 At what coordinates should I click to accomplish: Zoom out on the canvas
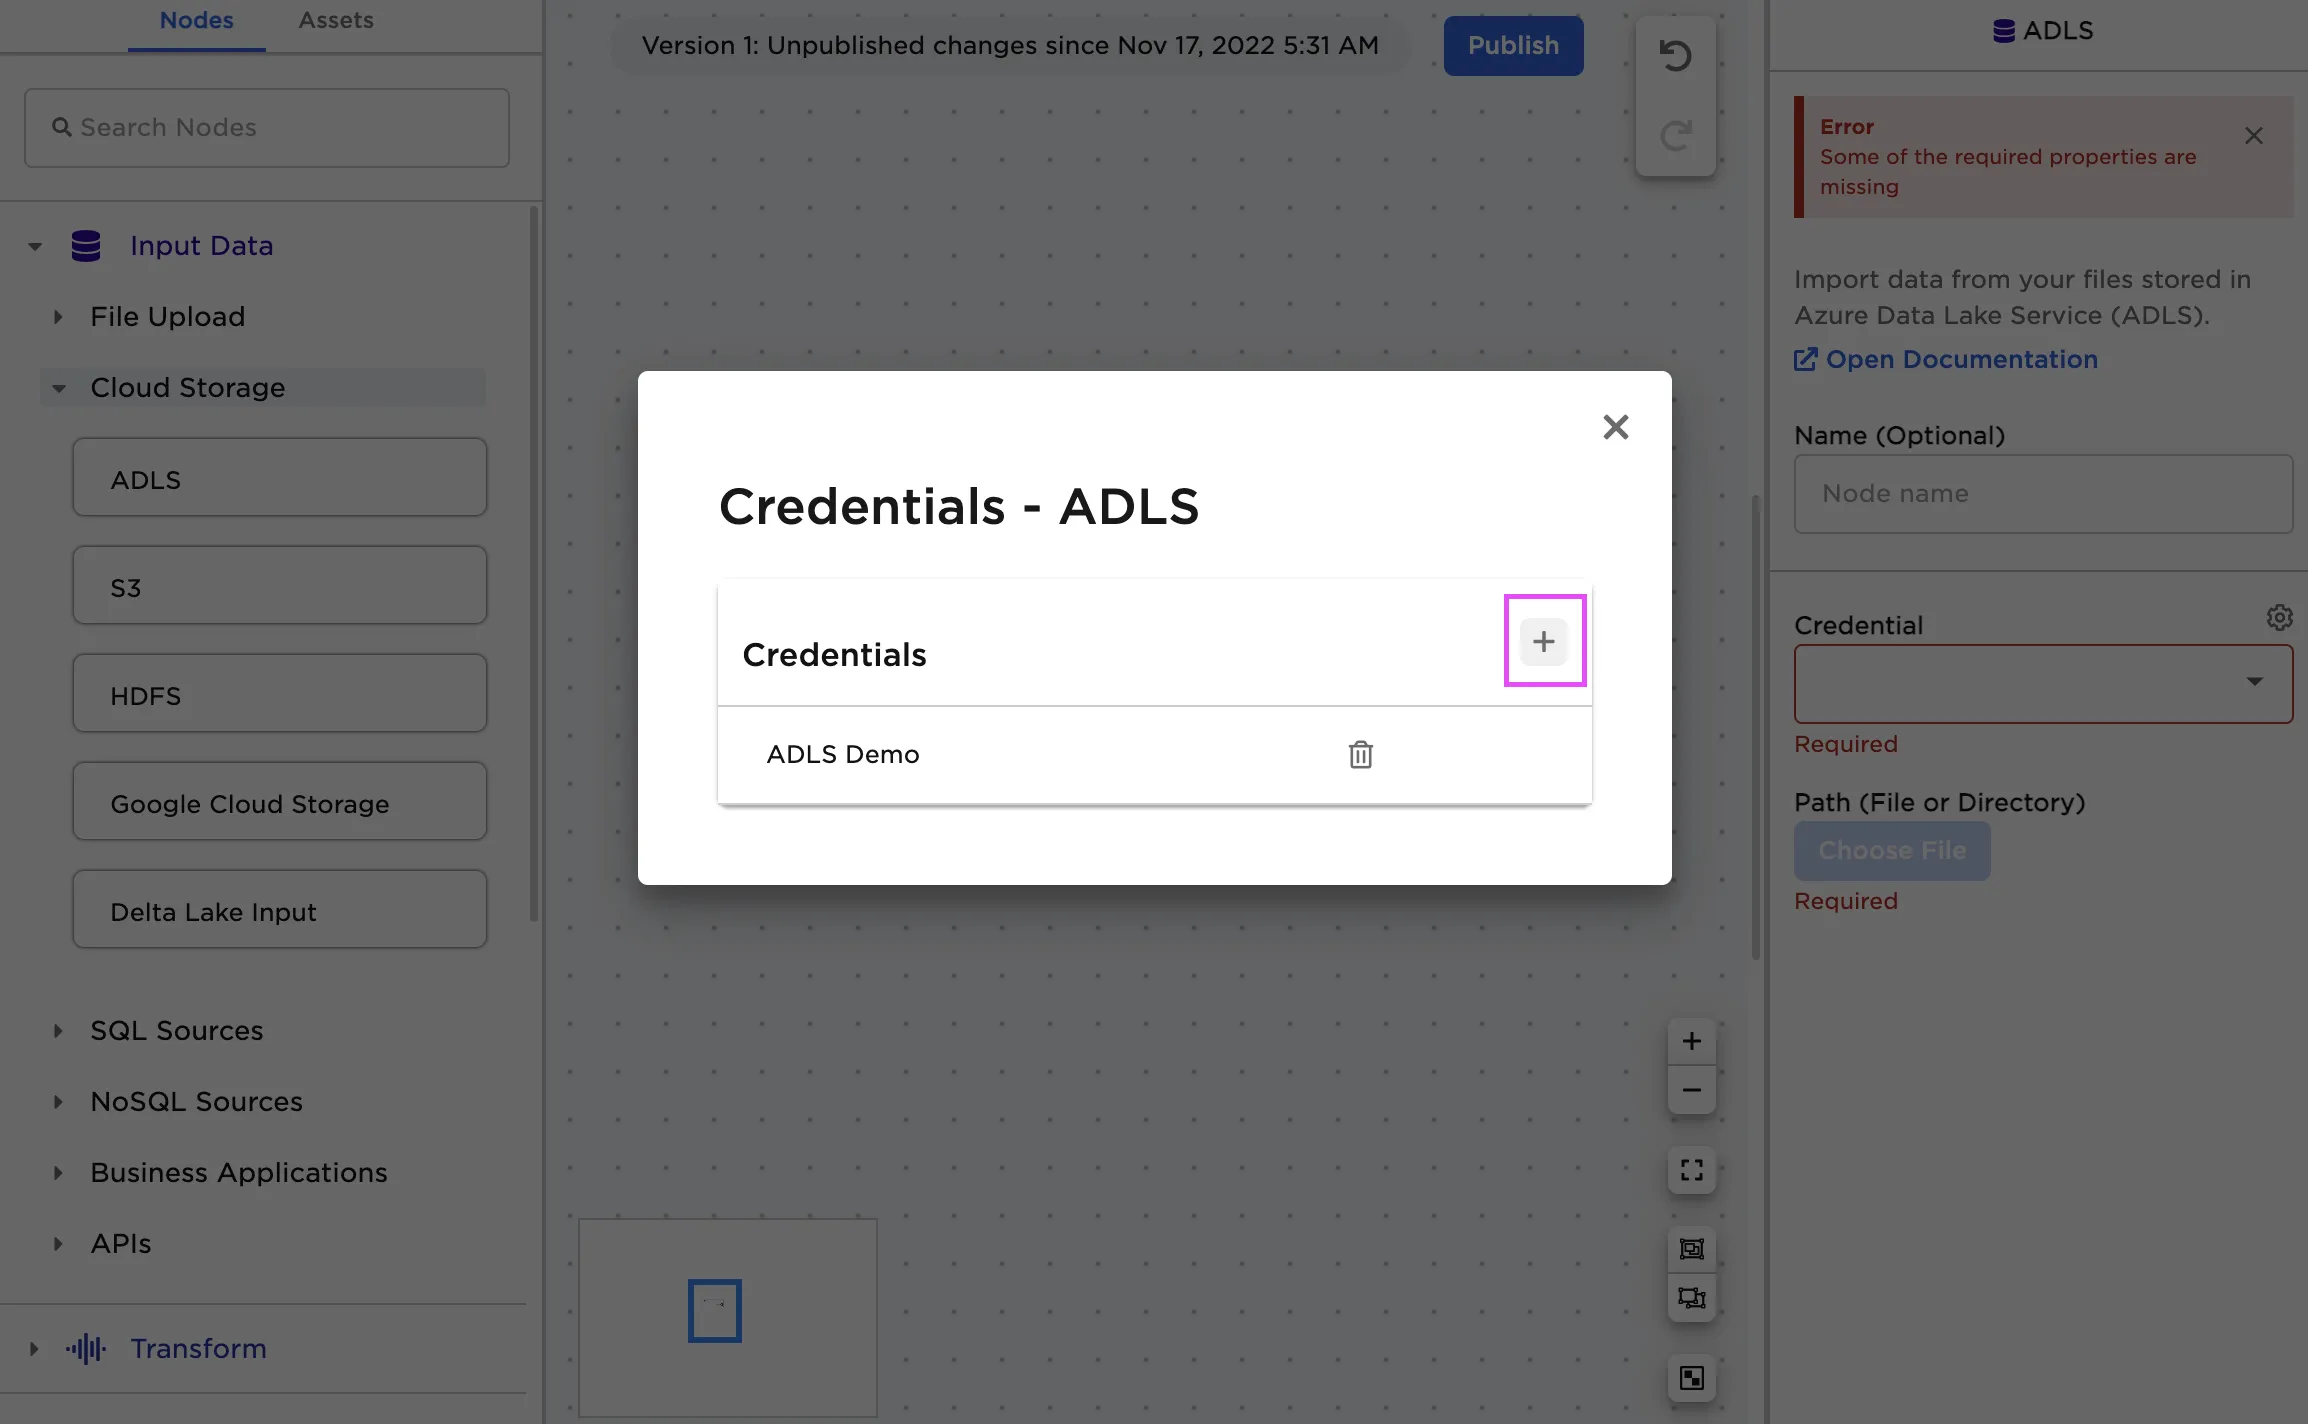(1691, 1090)
